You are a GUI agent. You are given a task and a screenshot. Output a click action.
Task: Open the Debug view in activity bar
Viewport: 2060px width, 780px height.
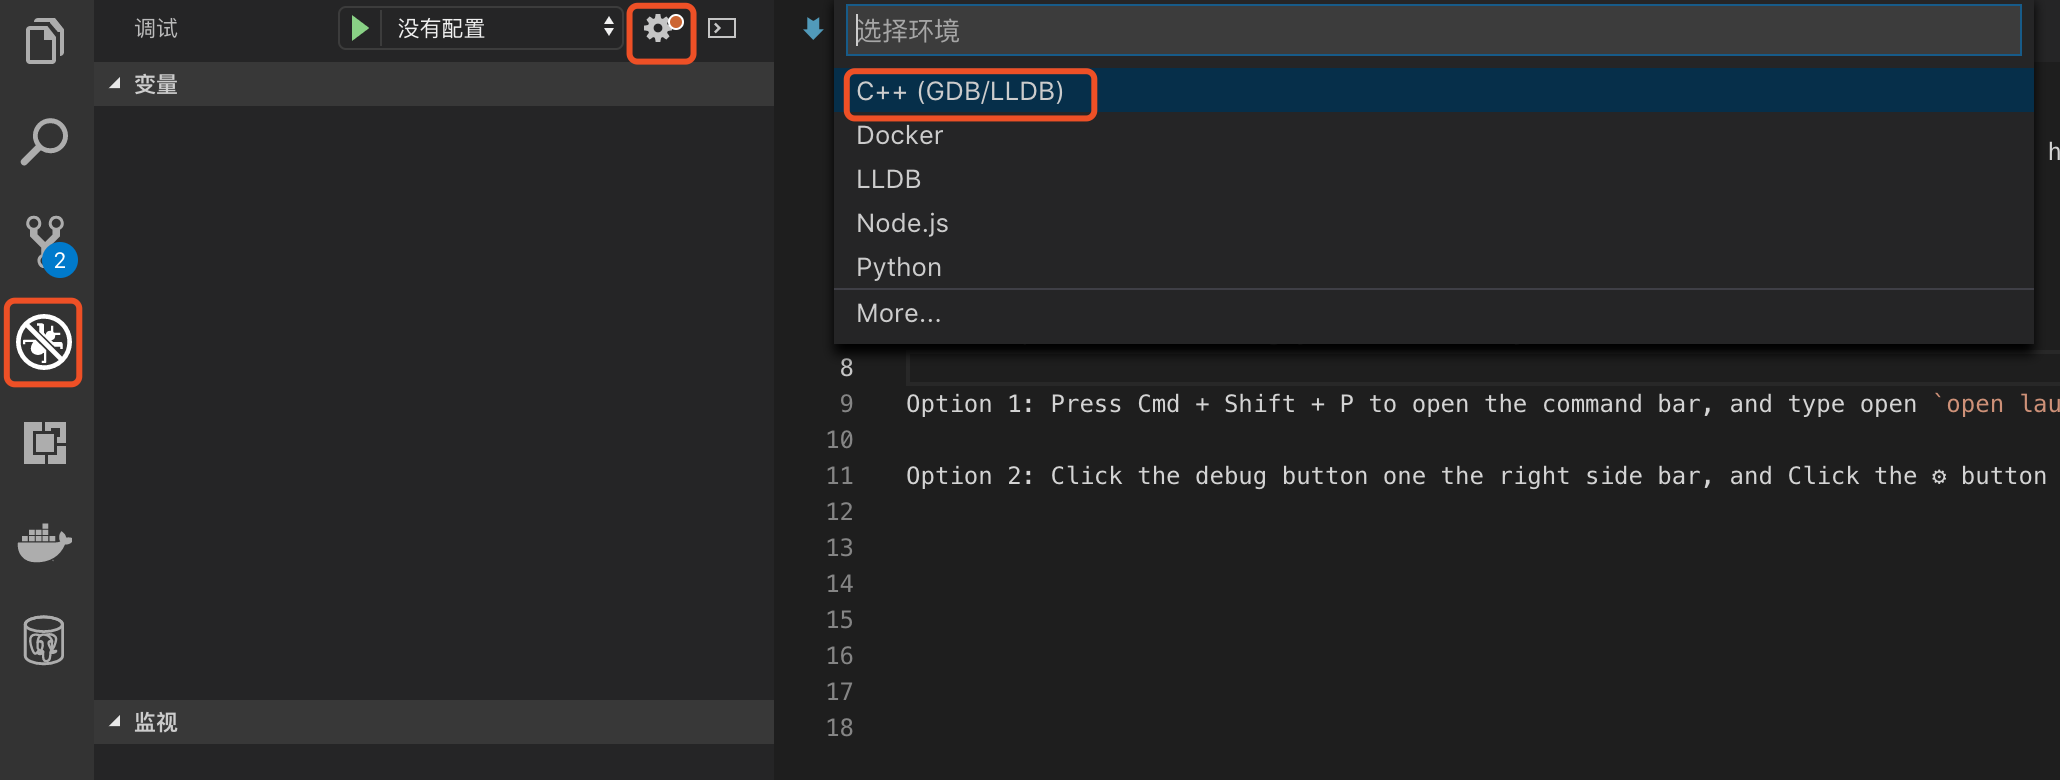44,342
